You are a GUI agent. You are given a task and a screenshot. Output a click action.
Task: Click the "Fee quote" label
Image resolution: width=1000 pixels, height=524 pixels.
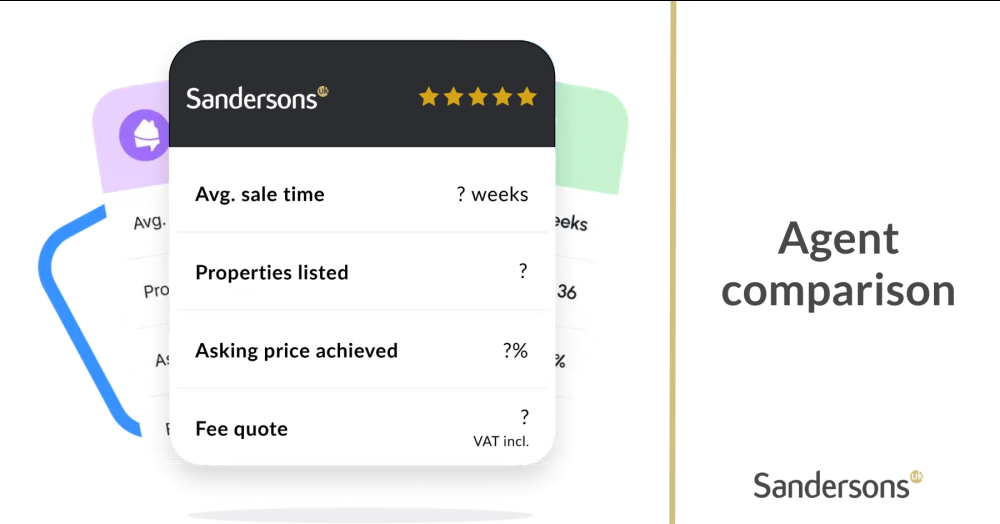[241, 429]
